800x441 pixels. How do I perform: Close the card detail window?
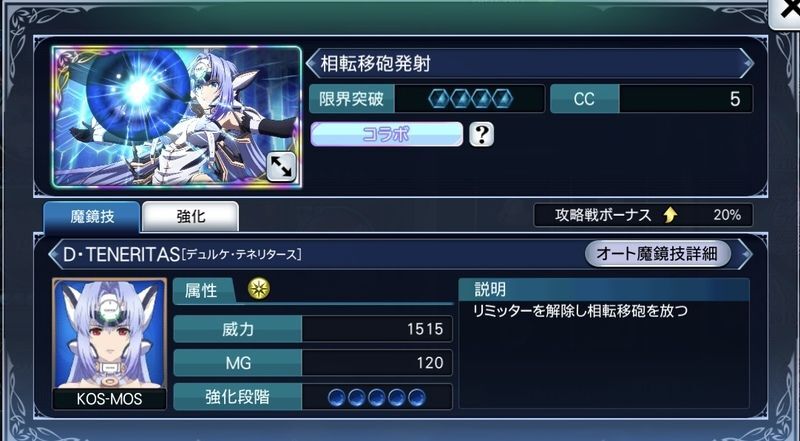pos(786,11)
